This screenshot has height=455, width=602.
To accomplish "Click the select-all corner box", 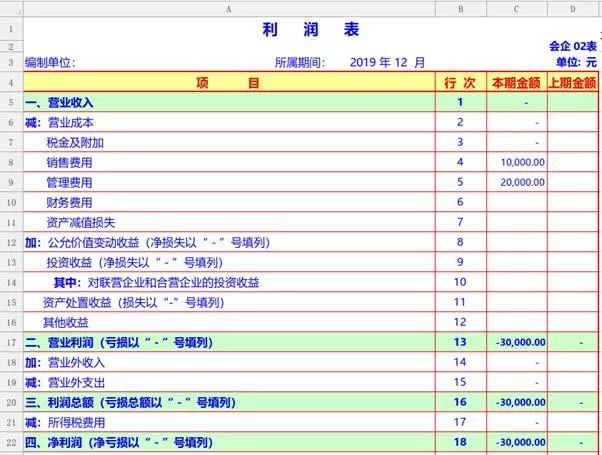I will 10,8.
